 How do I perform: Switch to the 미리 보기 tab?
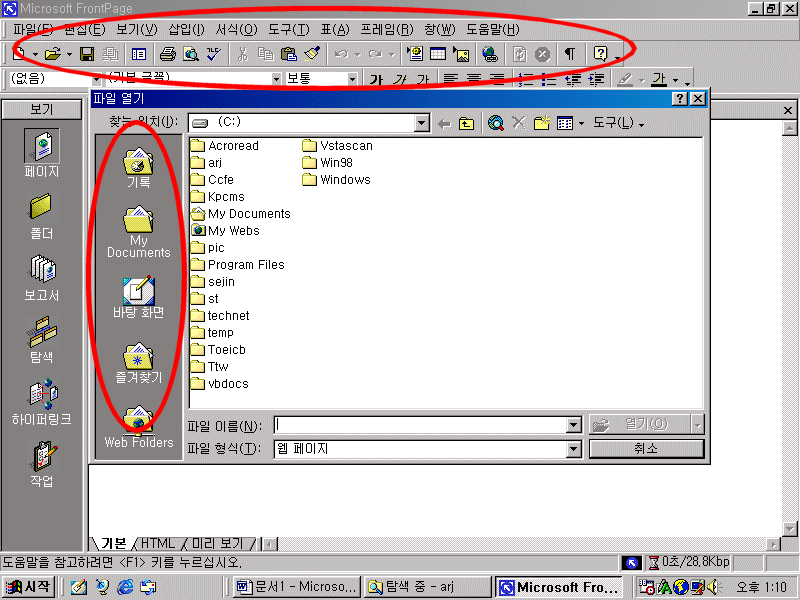coord(218,544)
